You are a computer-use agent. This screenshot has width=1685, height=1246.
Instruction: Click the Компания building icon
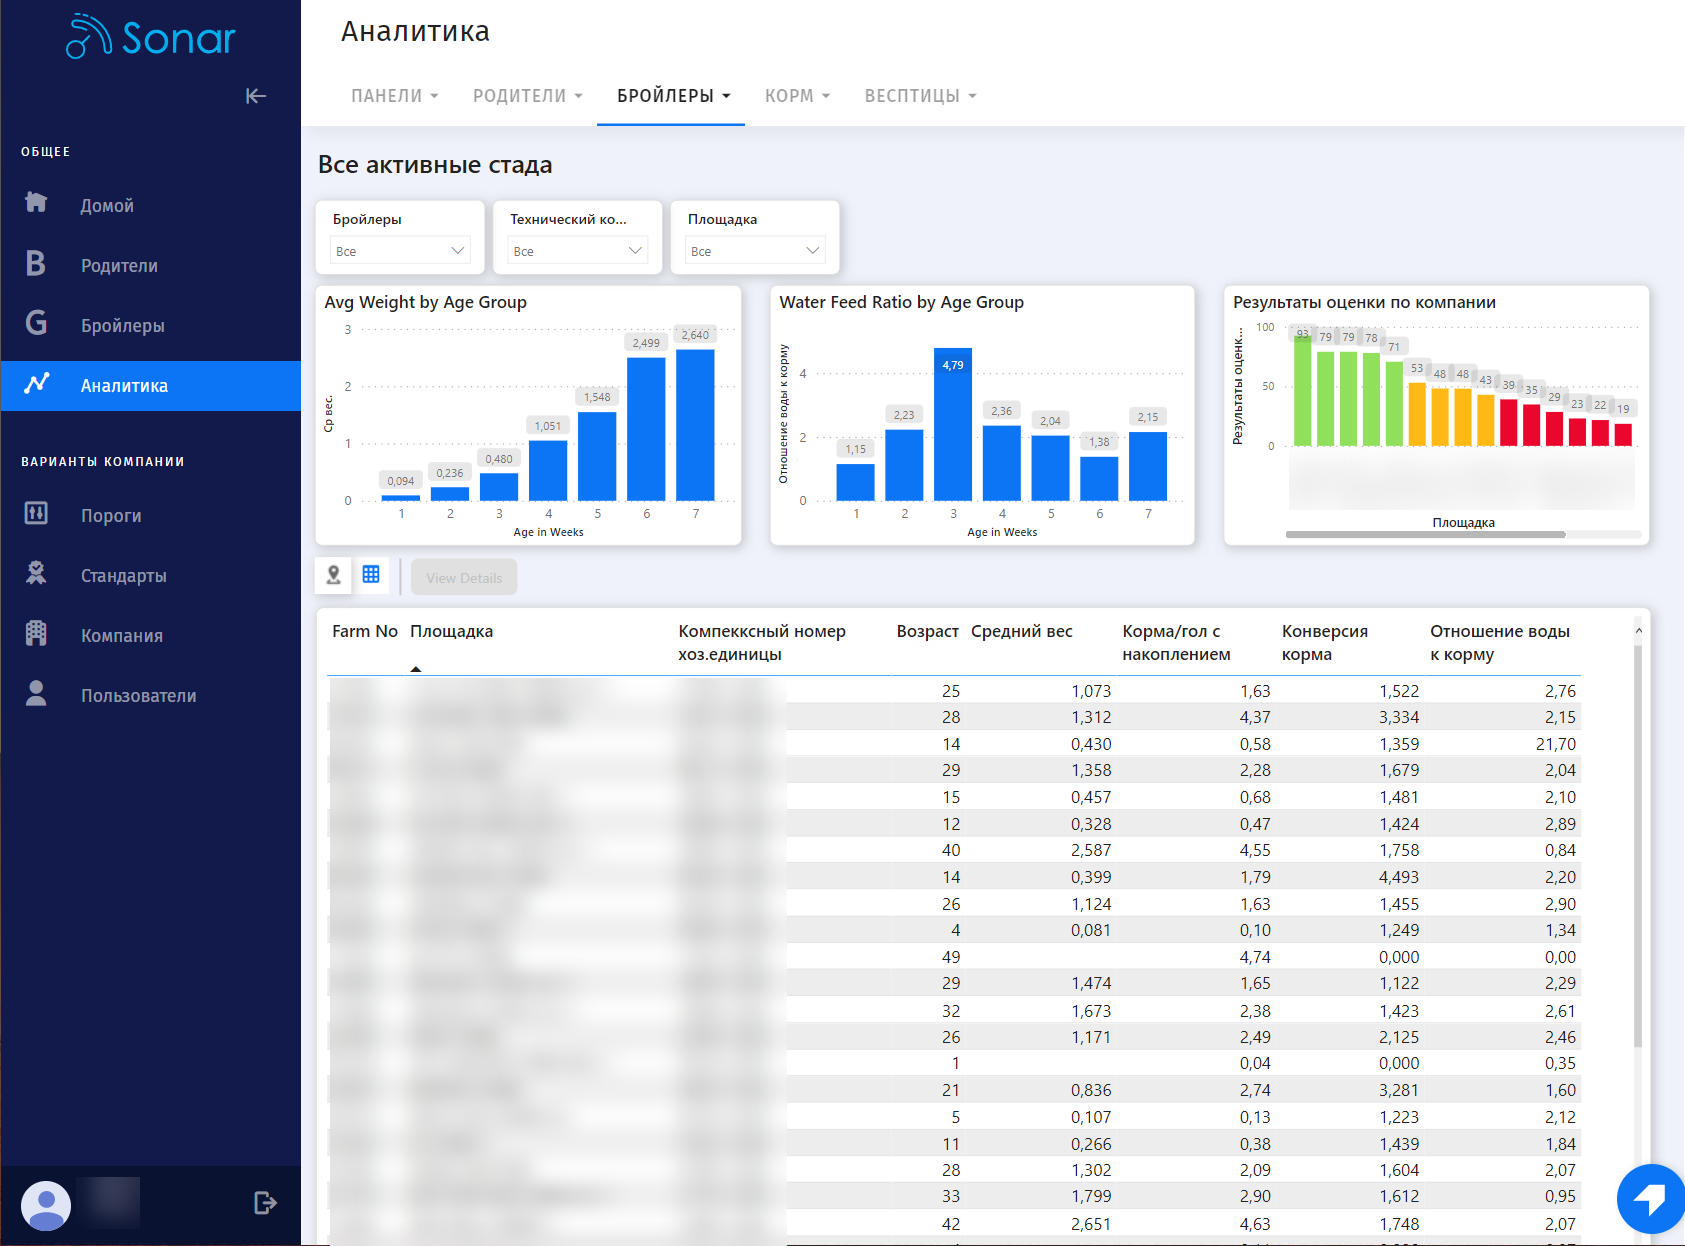(x=36, y=633)
